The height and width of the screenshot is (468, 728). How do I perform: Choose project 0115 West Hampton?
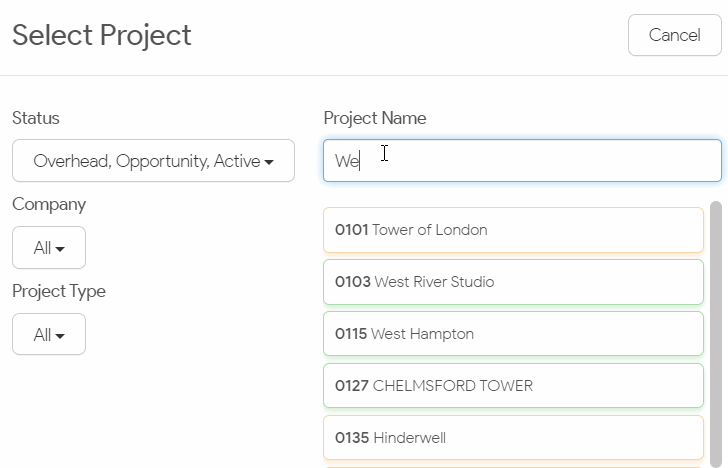[514, 334]
